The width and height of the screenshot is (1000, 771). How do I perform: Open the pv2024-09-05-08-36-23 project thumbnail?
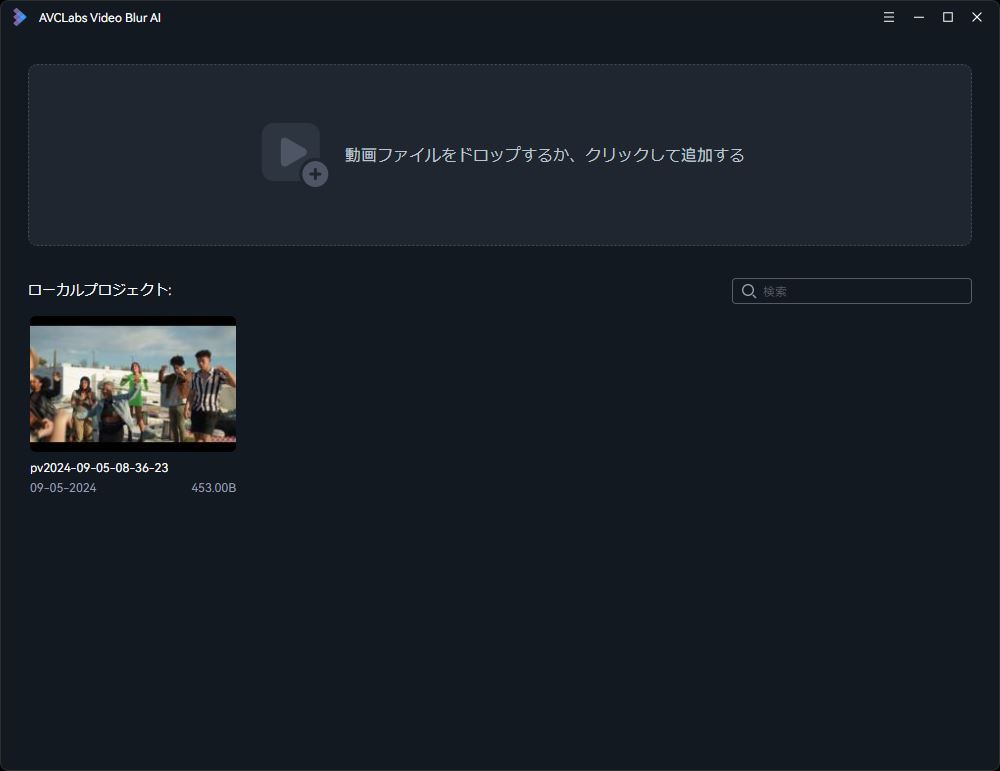pos(133,384)
